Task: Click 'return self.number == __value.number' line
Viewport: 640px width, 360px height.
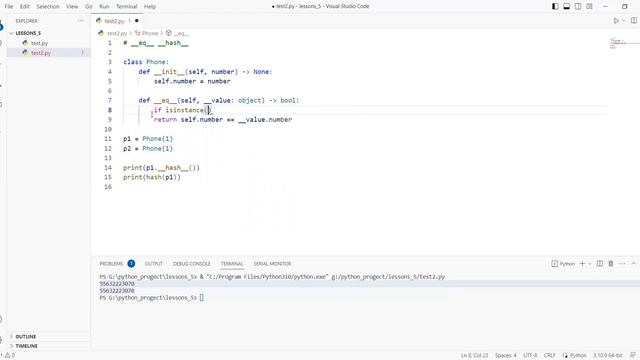Action: click(222, 120)
